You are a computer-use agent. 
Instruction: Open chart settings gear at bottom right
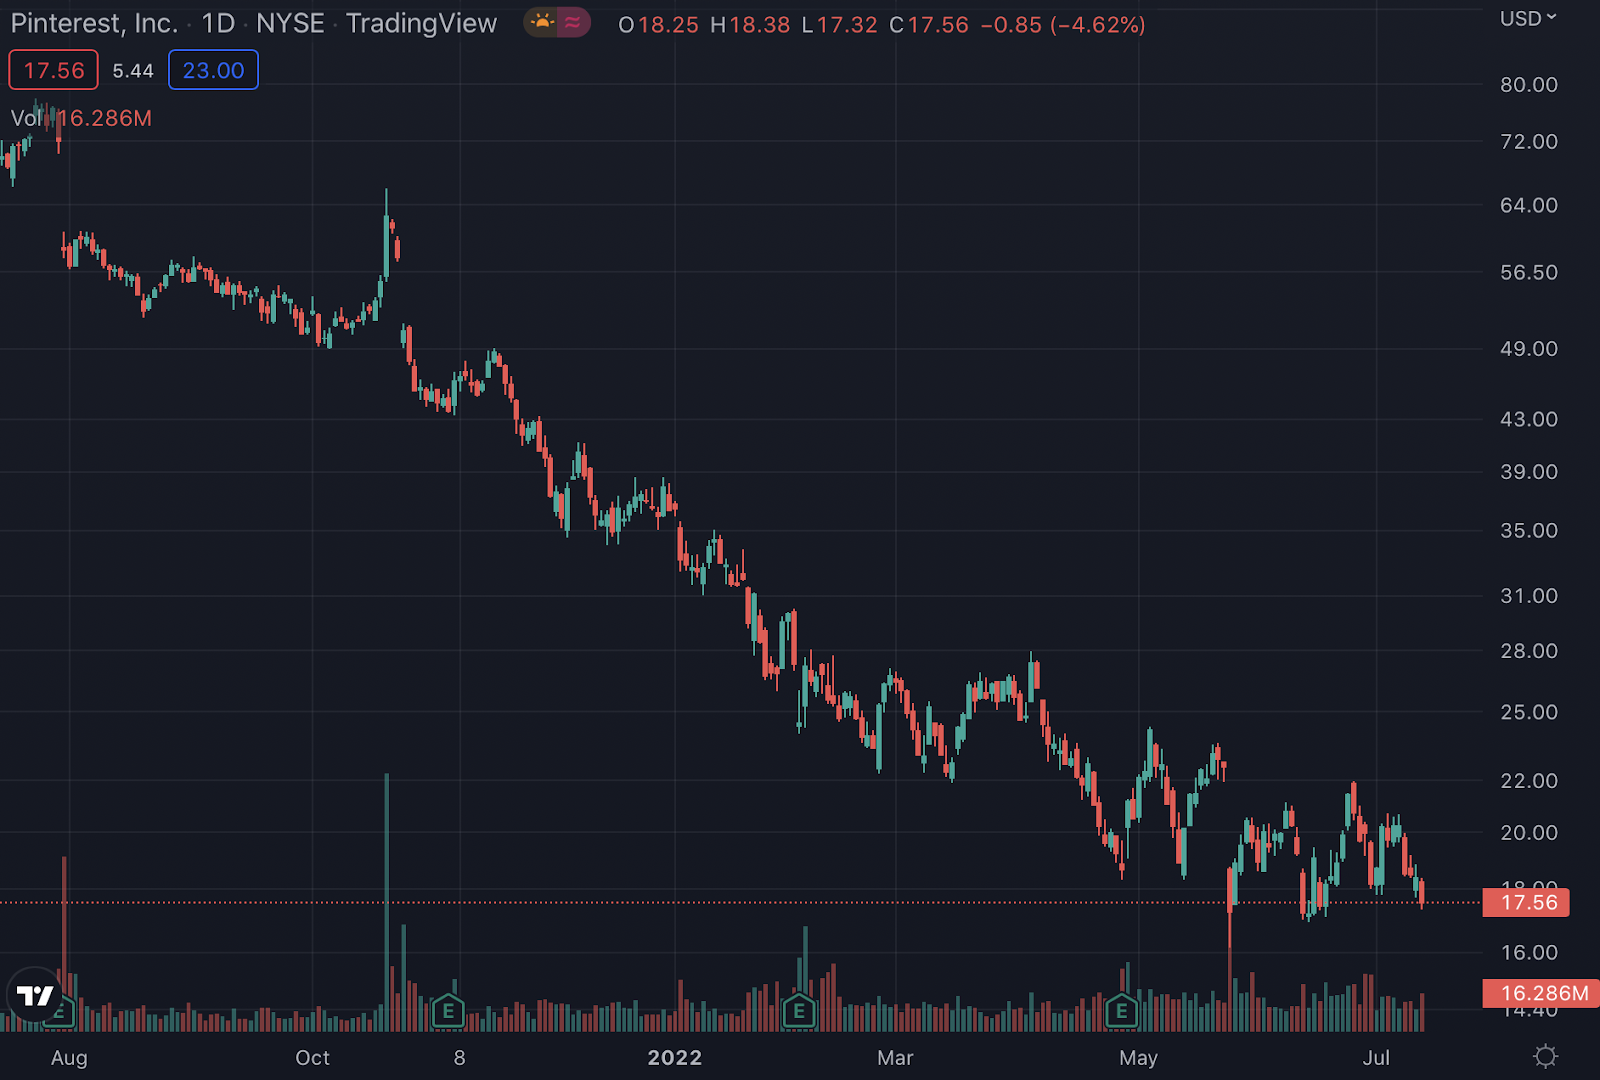tap(1546, 1056)
